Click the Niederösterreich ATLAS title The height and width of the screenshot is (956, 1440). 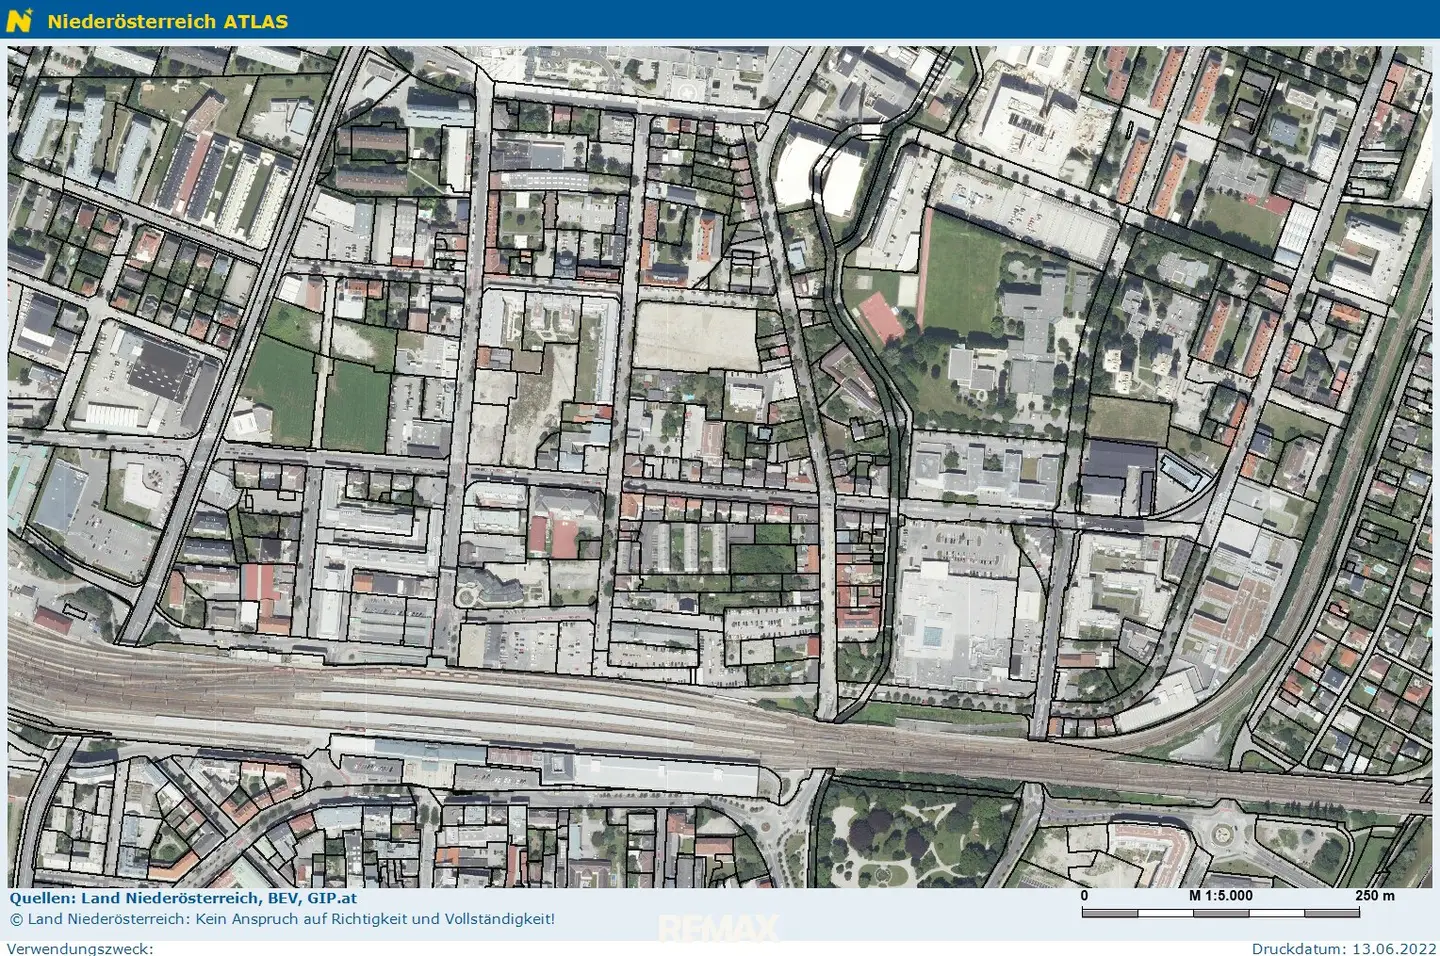click(168, 21)
